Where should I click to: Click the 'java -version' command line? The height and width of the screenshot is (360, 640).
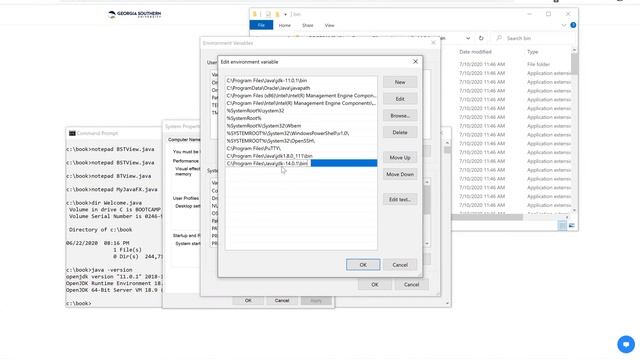pyautogui.click(x=99, y=270)
